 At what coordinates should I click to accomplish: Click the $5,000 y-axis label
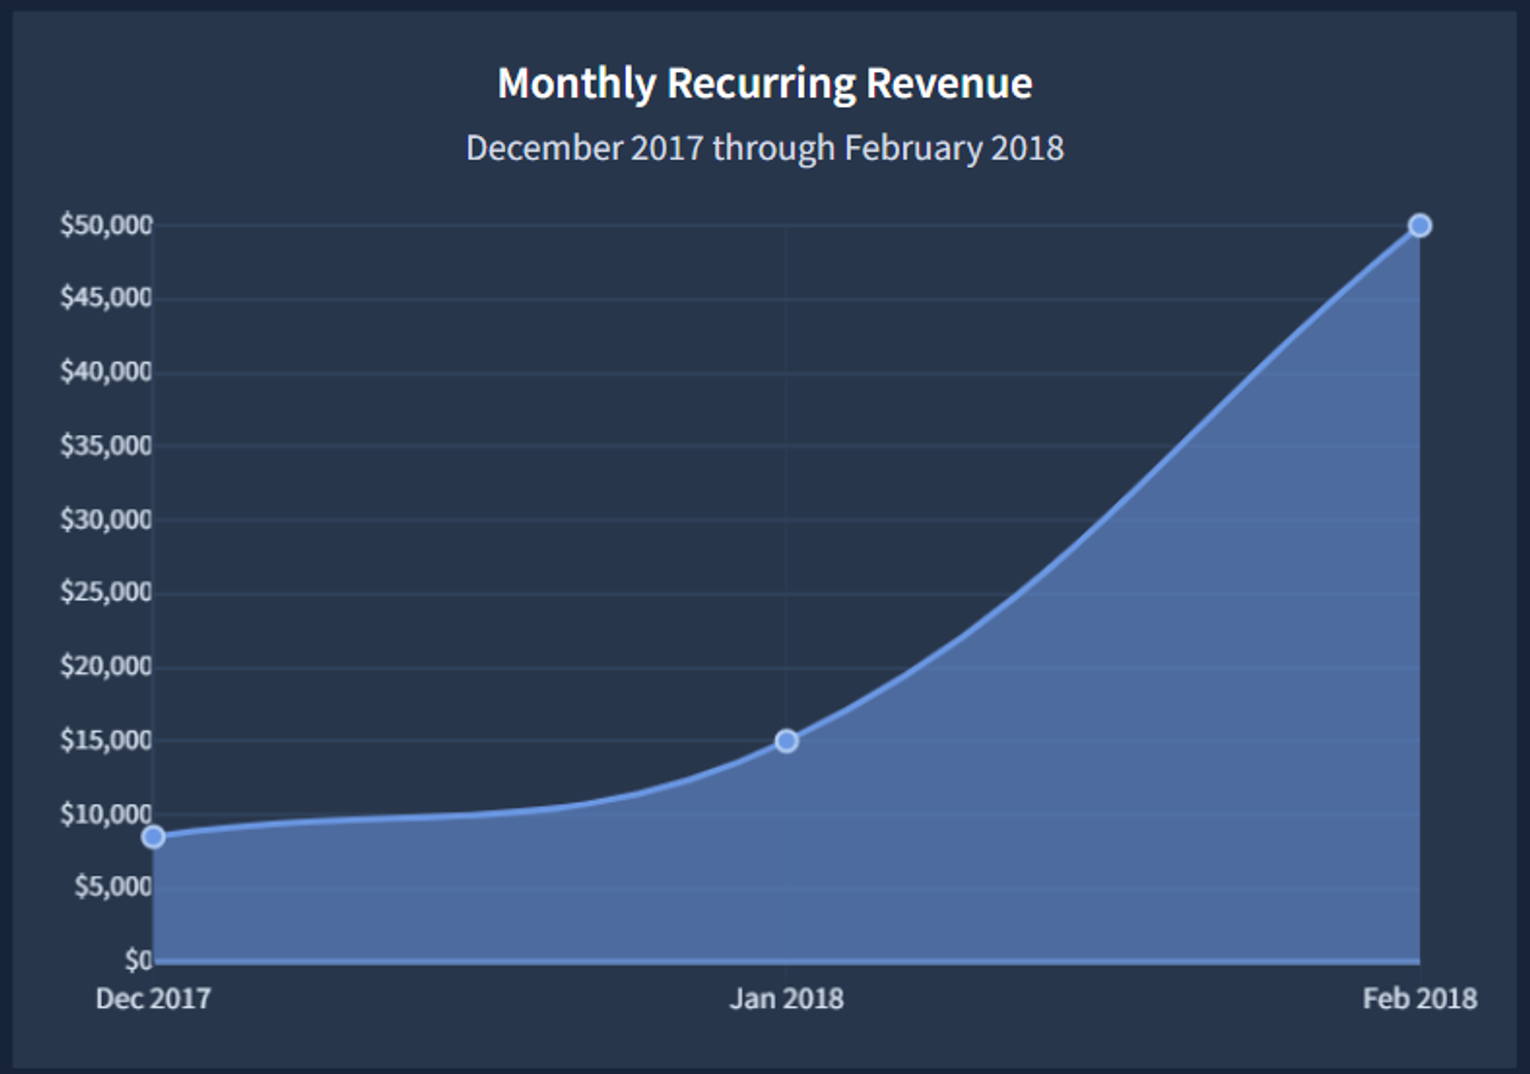[113, 886]
